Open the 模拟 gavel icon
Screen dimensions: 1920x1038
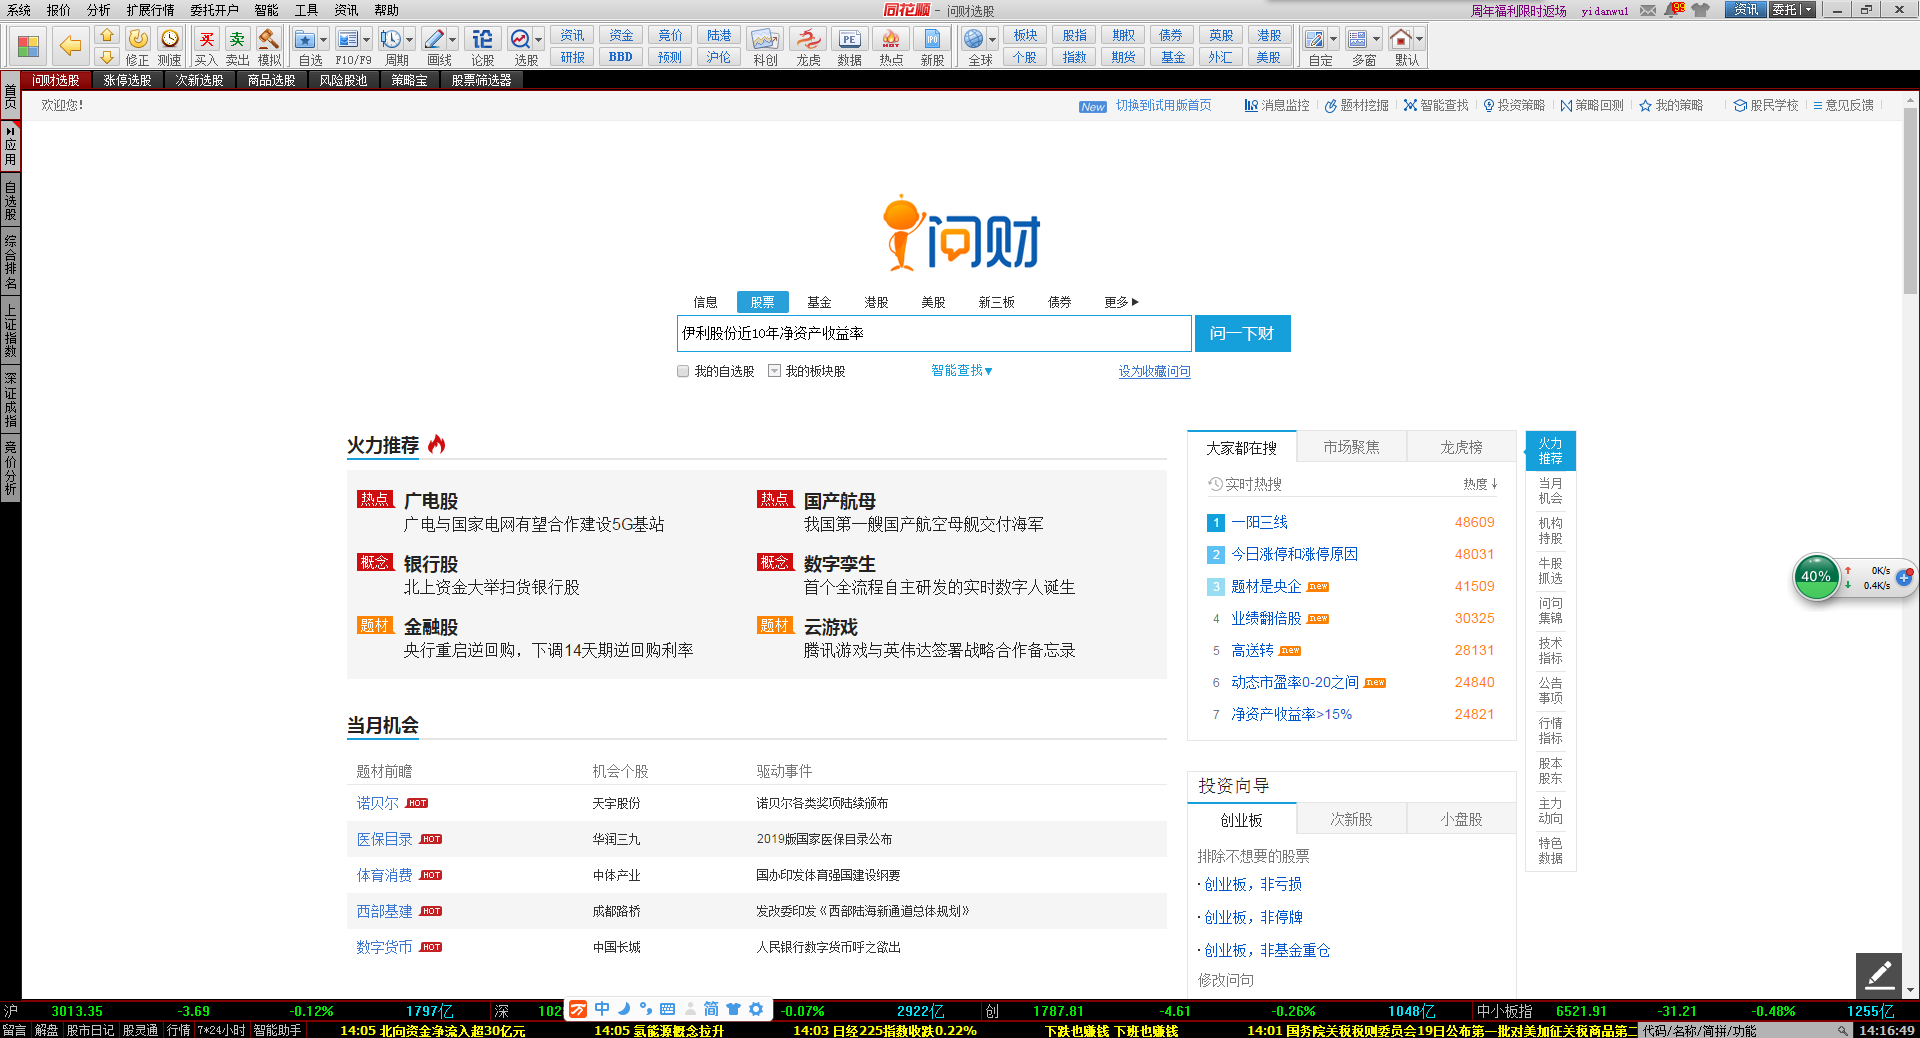click(x=269, y=39)
